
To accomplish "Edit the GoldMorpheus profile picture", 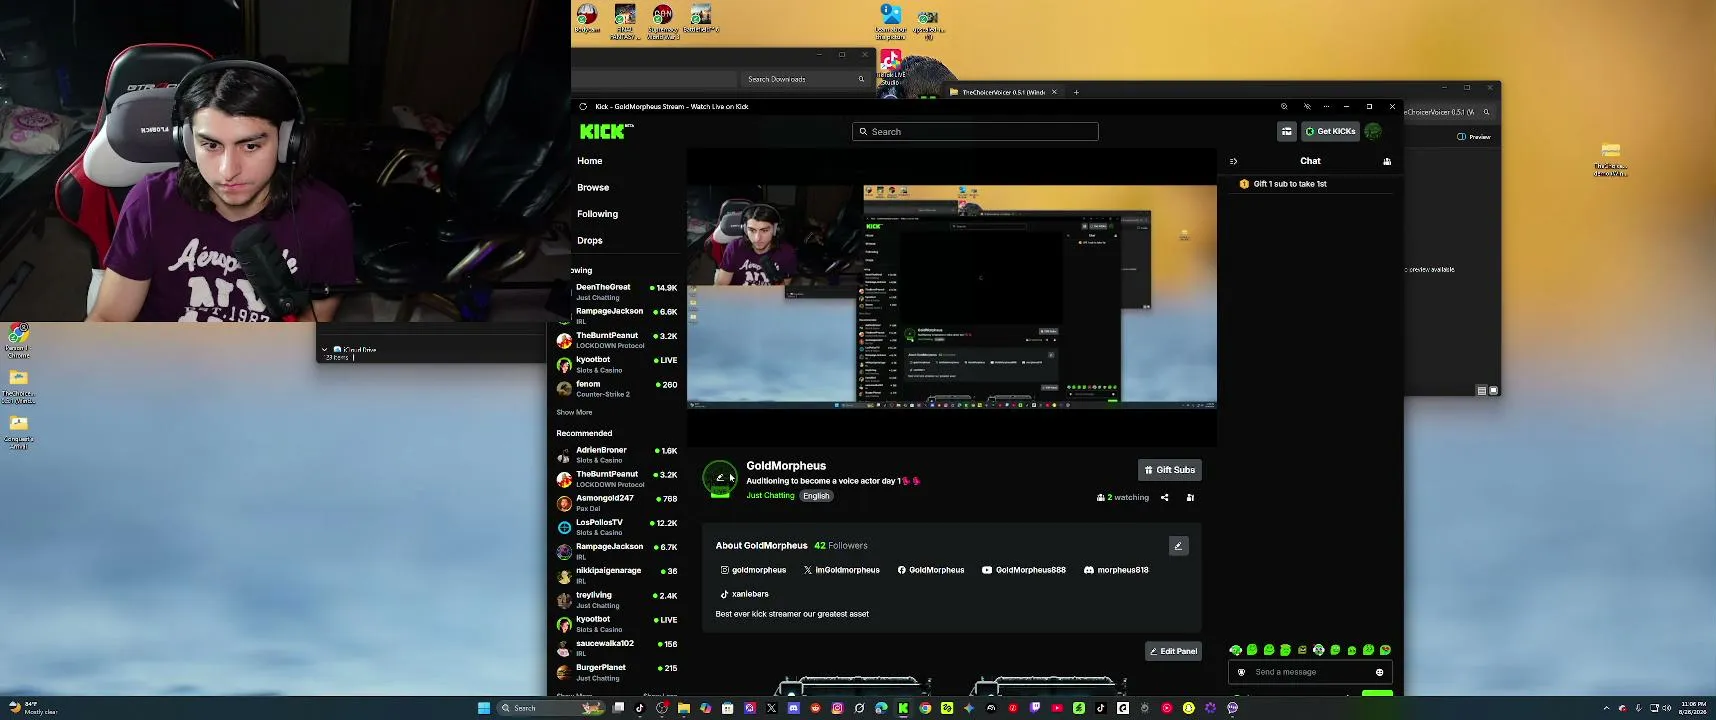I will pos(720,478).
